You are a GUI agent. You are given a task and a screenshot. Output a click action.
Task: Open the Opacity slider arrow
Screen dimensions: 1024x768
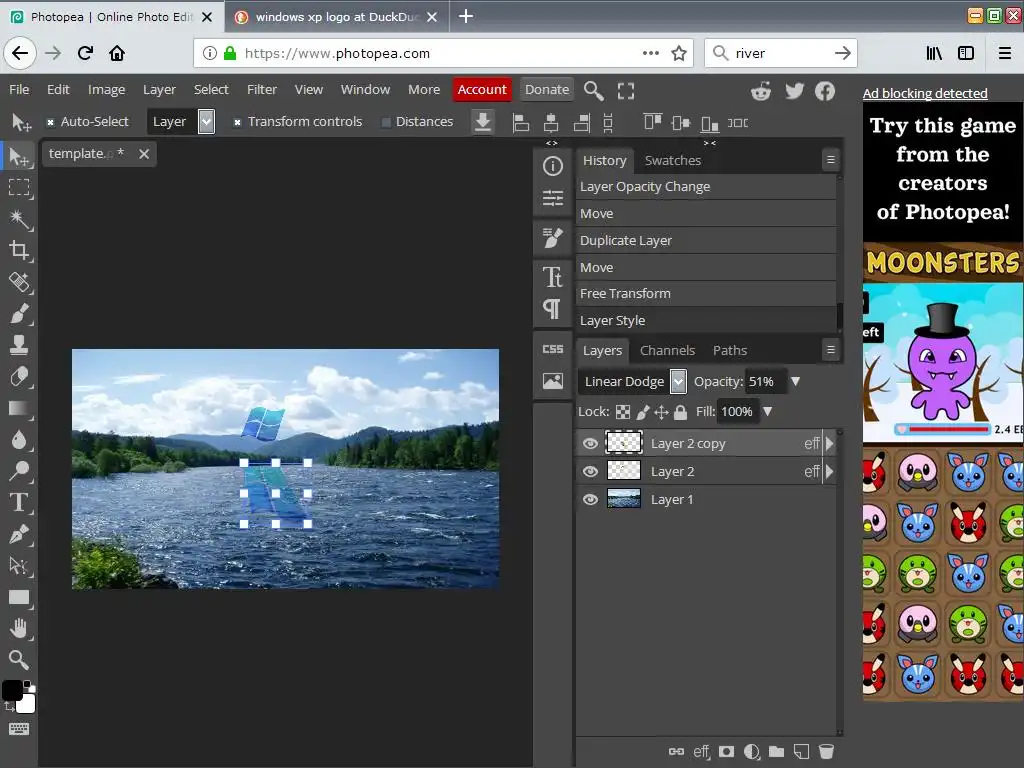(x=795, y=381)
